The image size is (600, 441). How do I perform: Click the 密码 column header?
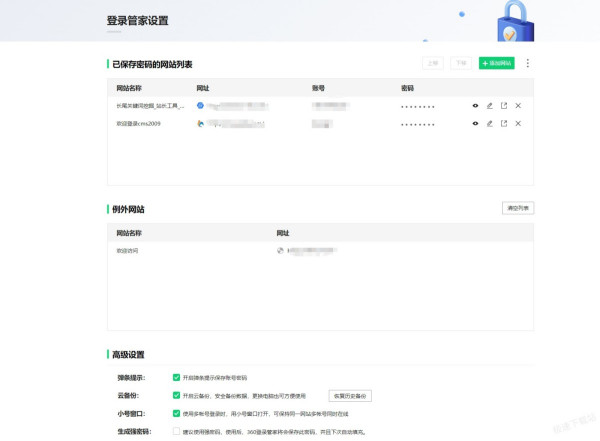407,88
